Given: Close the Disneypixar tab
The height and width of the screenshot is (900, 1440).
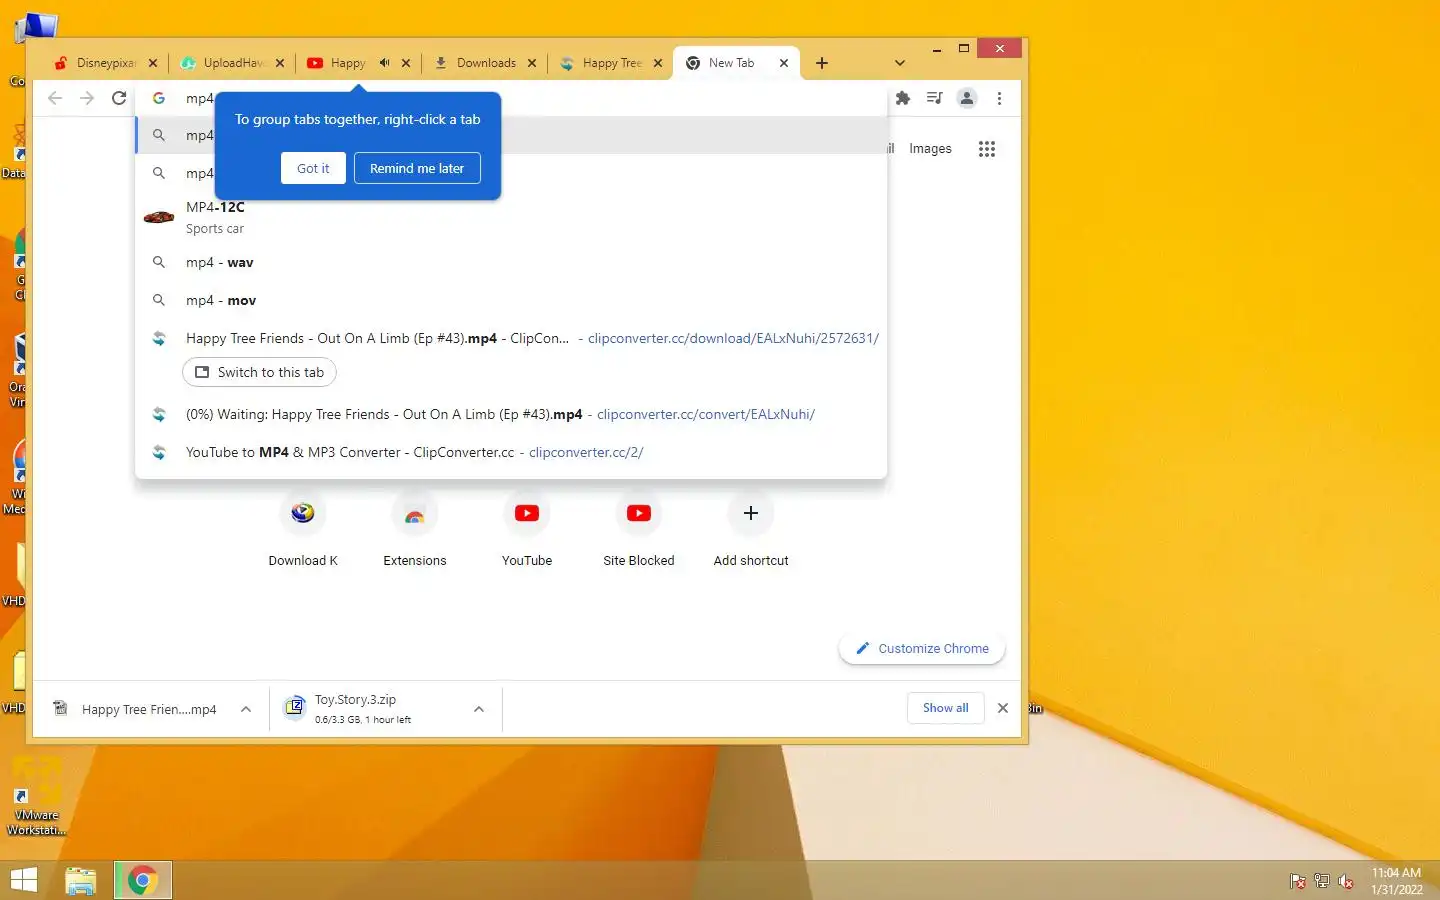Looking at the screenshot, I should point(153,63).
